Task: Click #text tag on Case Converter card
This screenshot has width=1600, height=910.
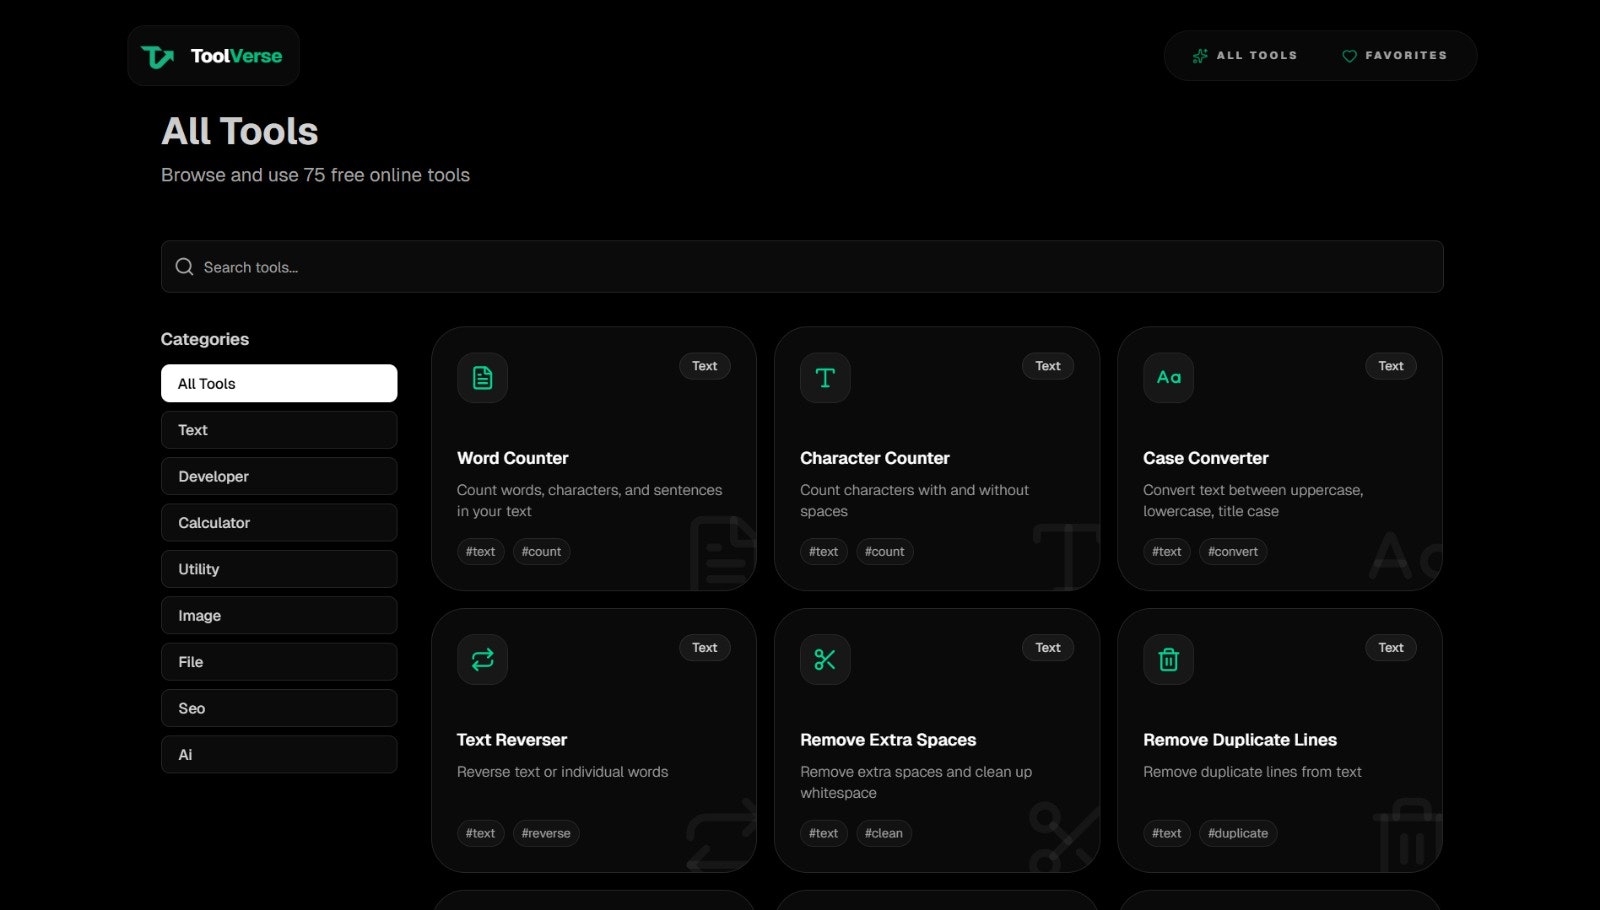Action: pos(1166,552)
